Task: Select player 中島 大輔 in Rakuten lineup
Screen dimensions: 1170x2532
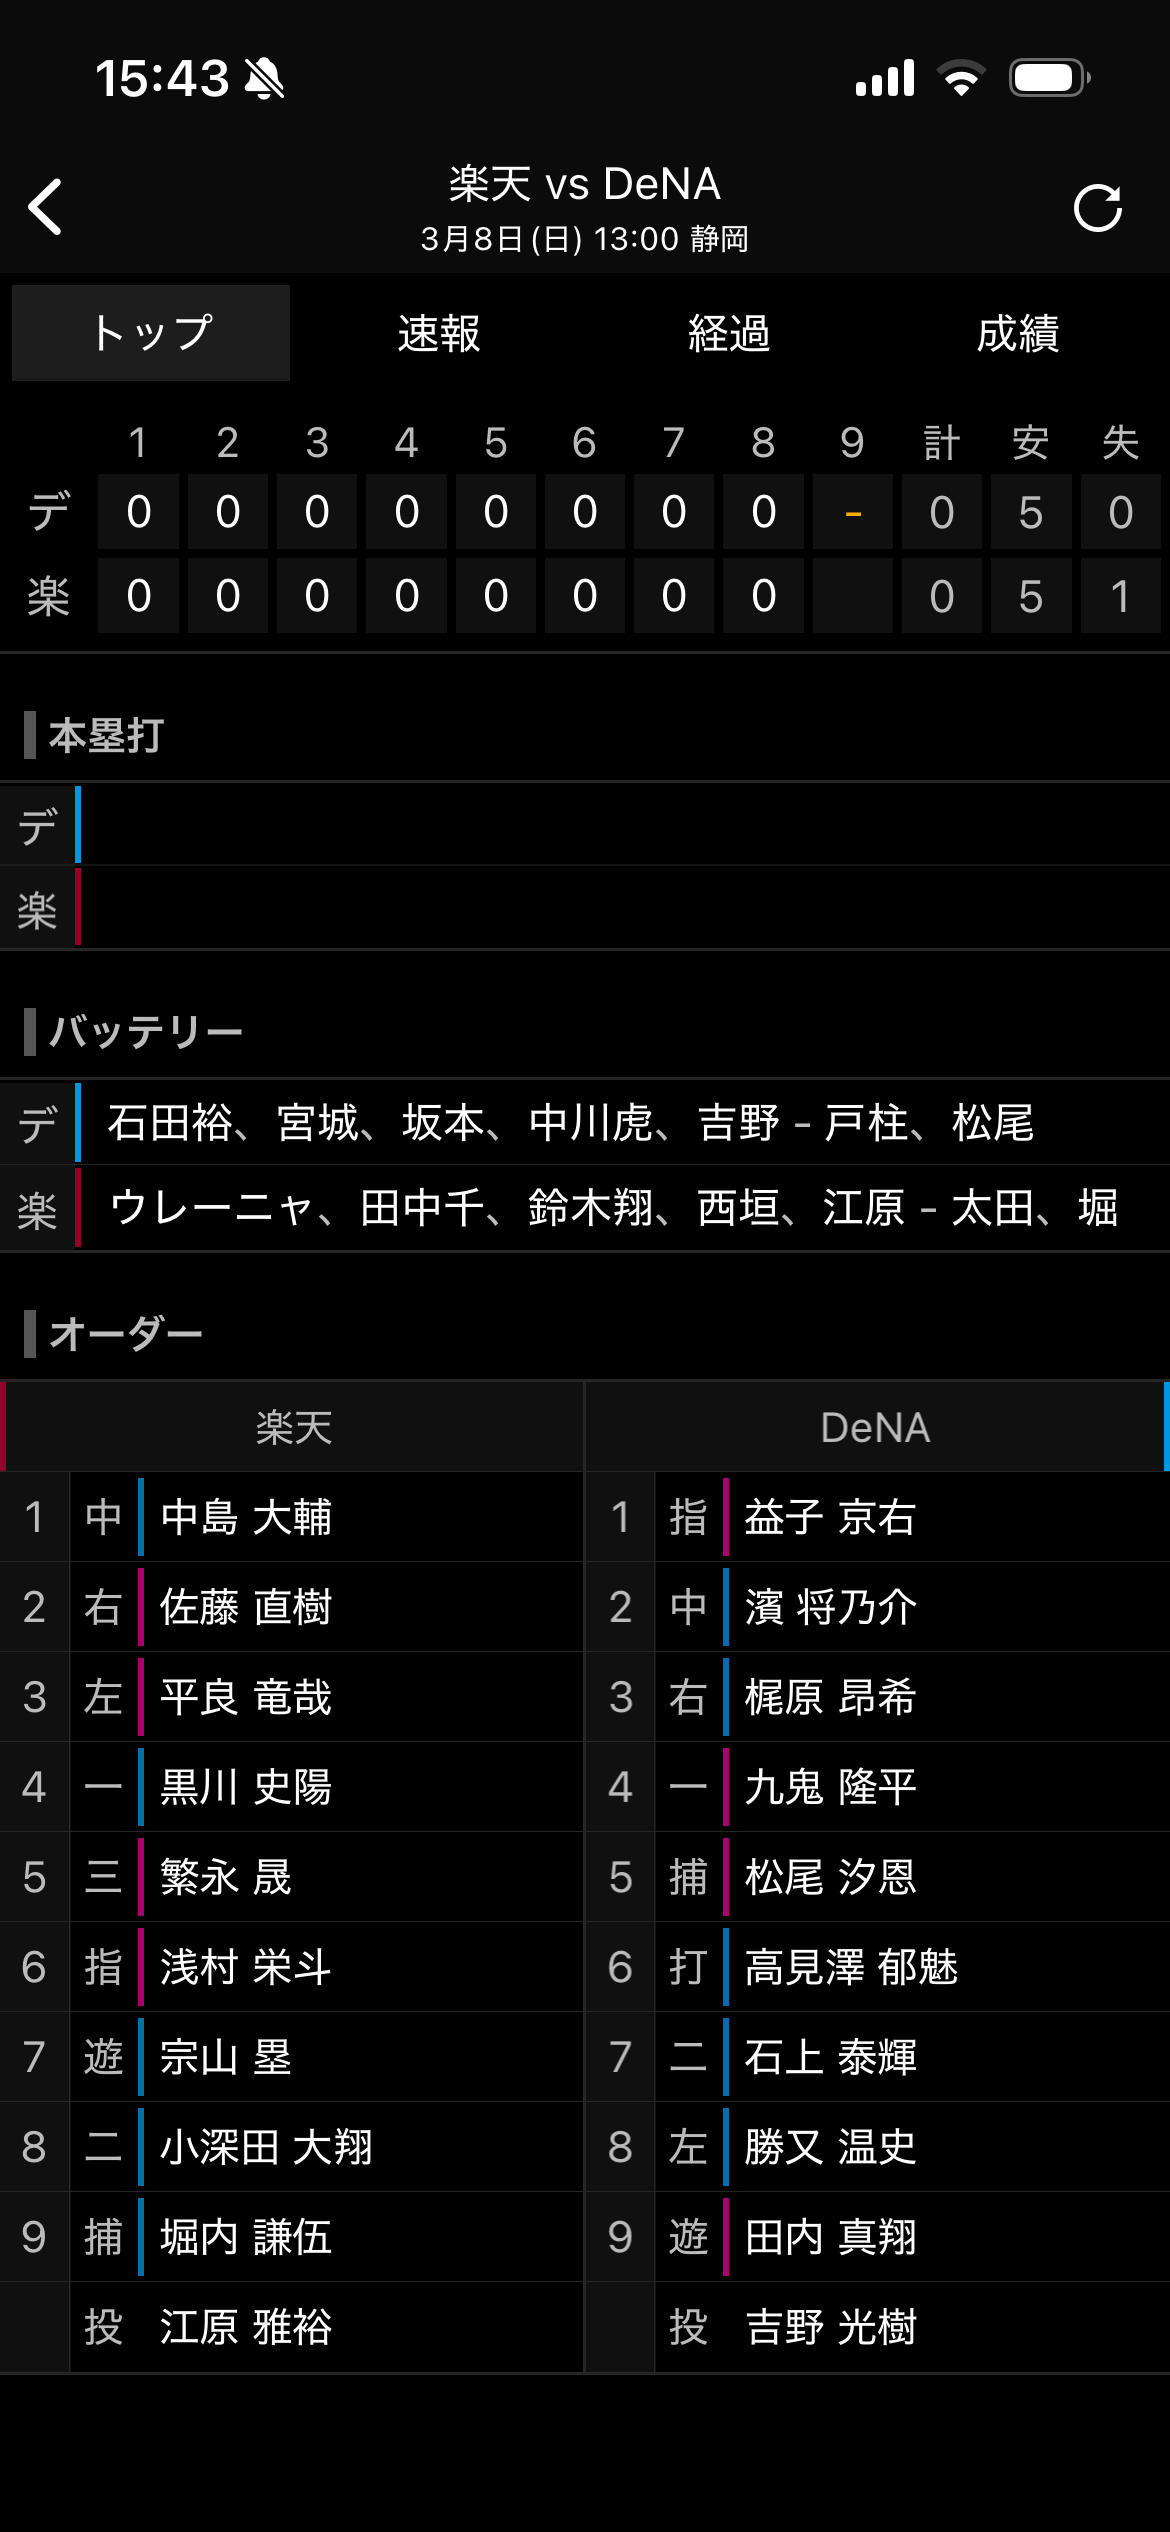Action: click(246, 1517)
